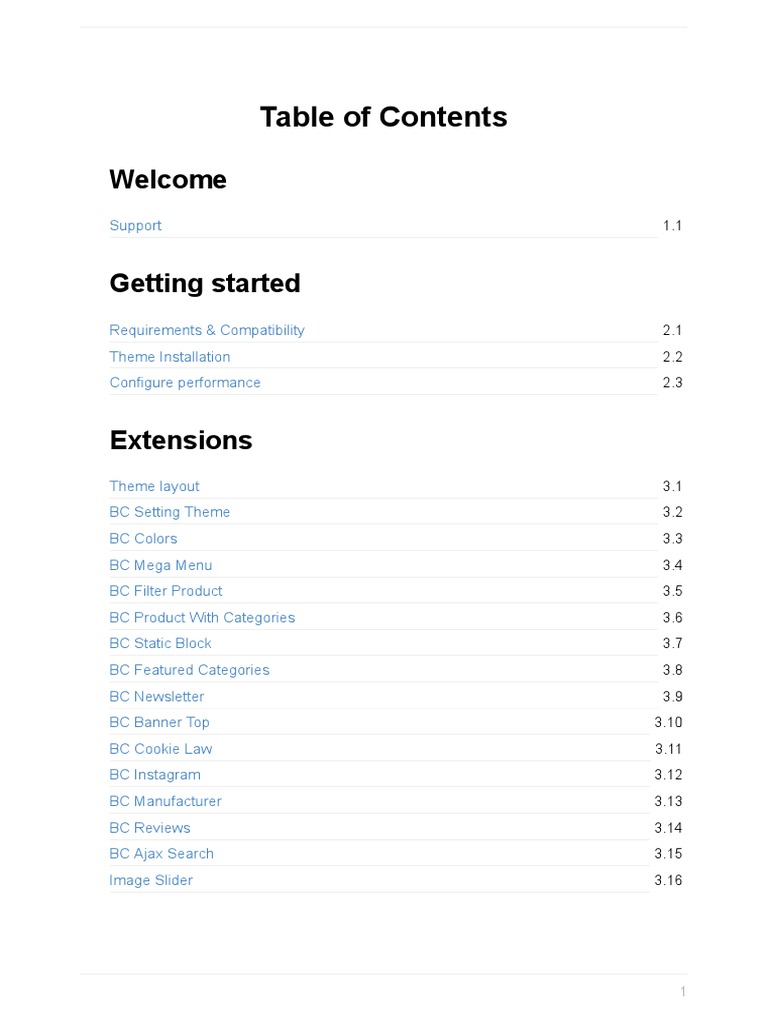Screen dimensions: 768x1024
Task: Open BC Mega Menu link
Action: click(x=161, y=565)
